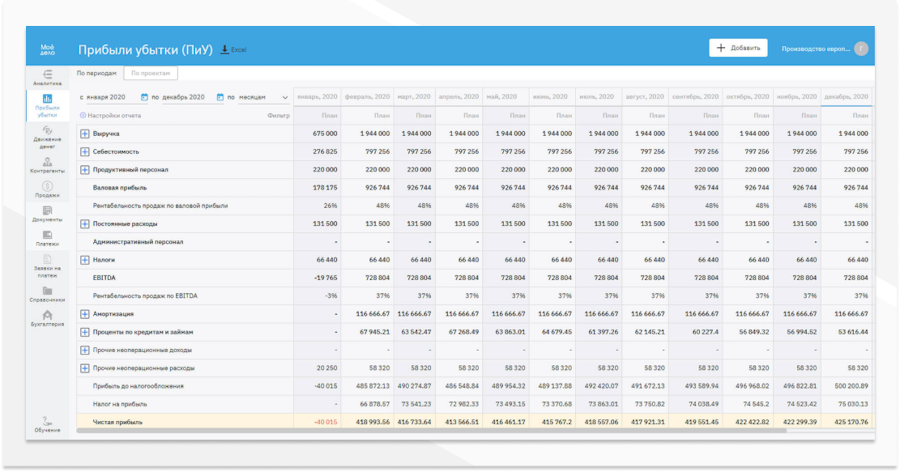
Task: Open the Продажи sidebar section
Action: (x=47, y=189)
